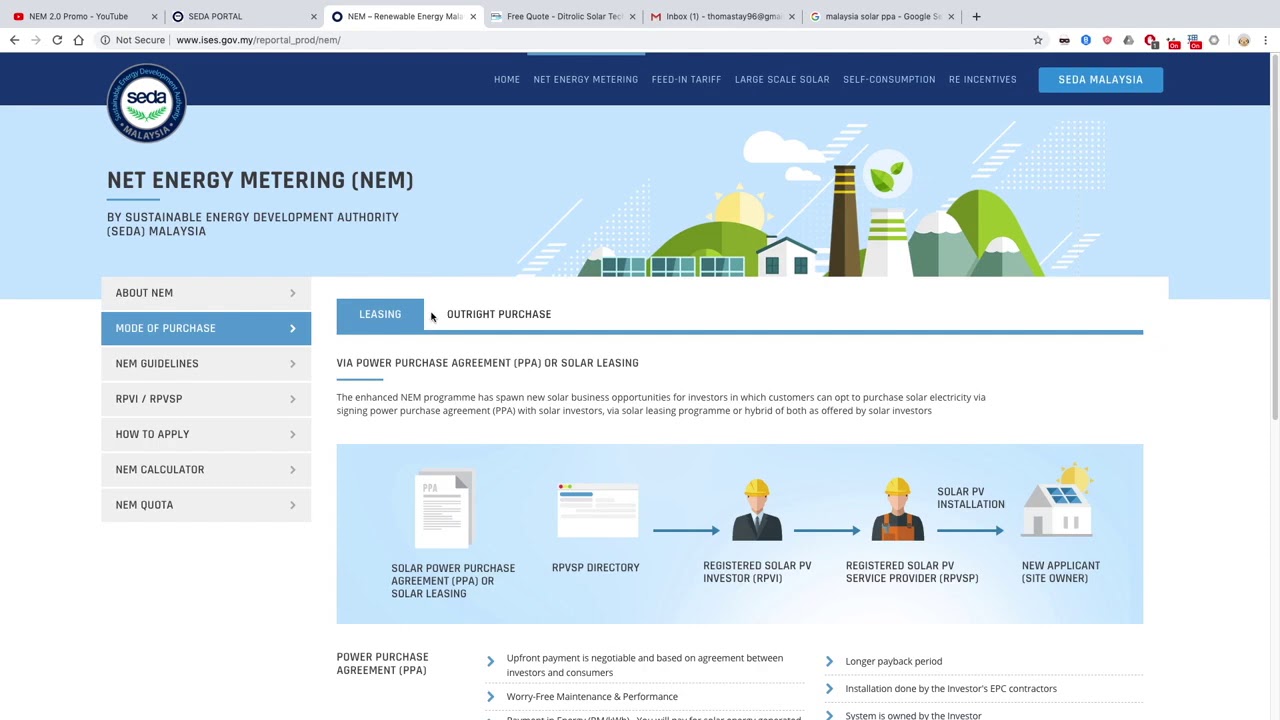The height and width of the screenshot is (720, 1280).
Task: Click 'System is owned by the Investor'
Action: (913, 715)
